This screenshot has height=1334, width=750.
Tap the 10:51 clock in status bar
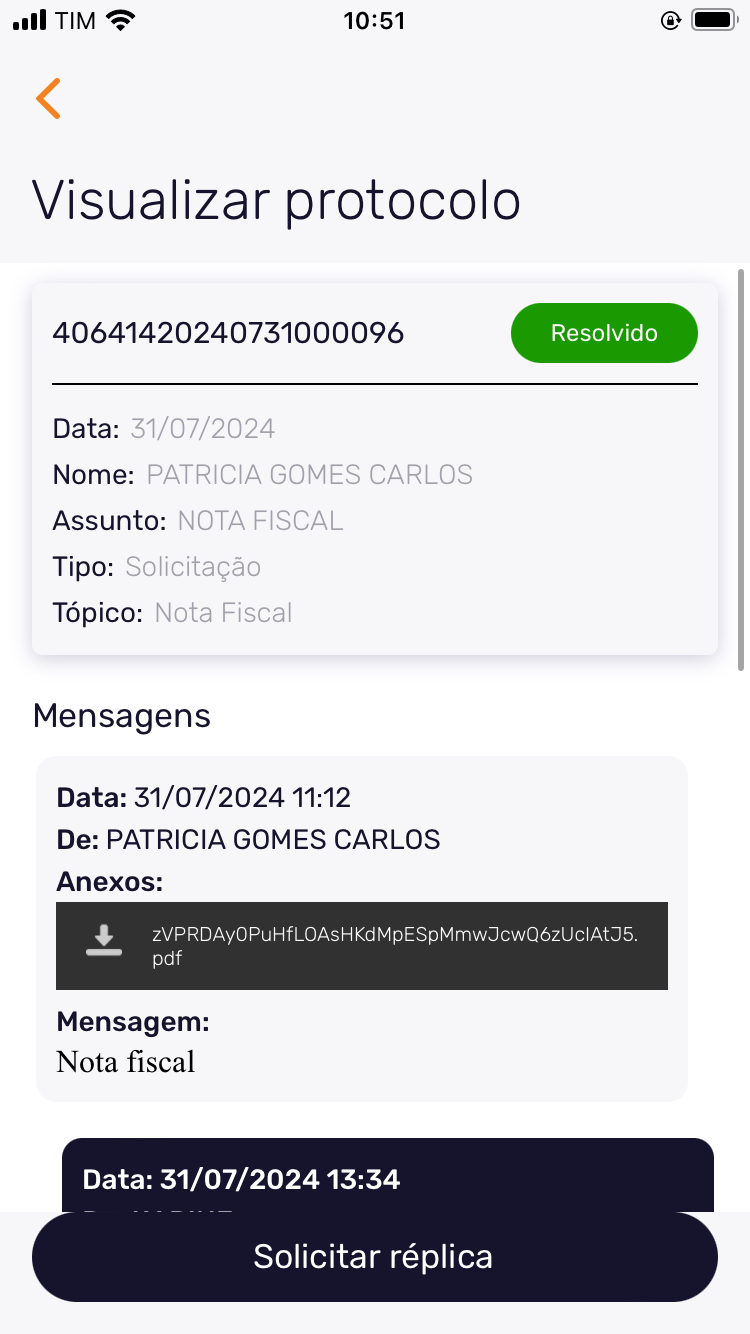(x=374, y=20)
